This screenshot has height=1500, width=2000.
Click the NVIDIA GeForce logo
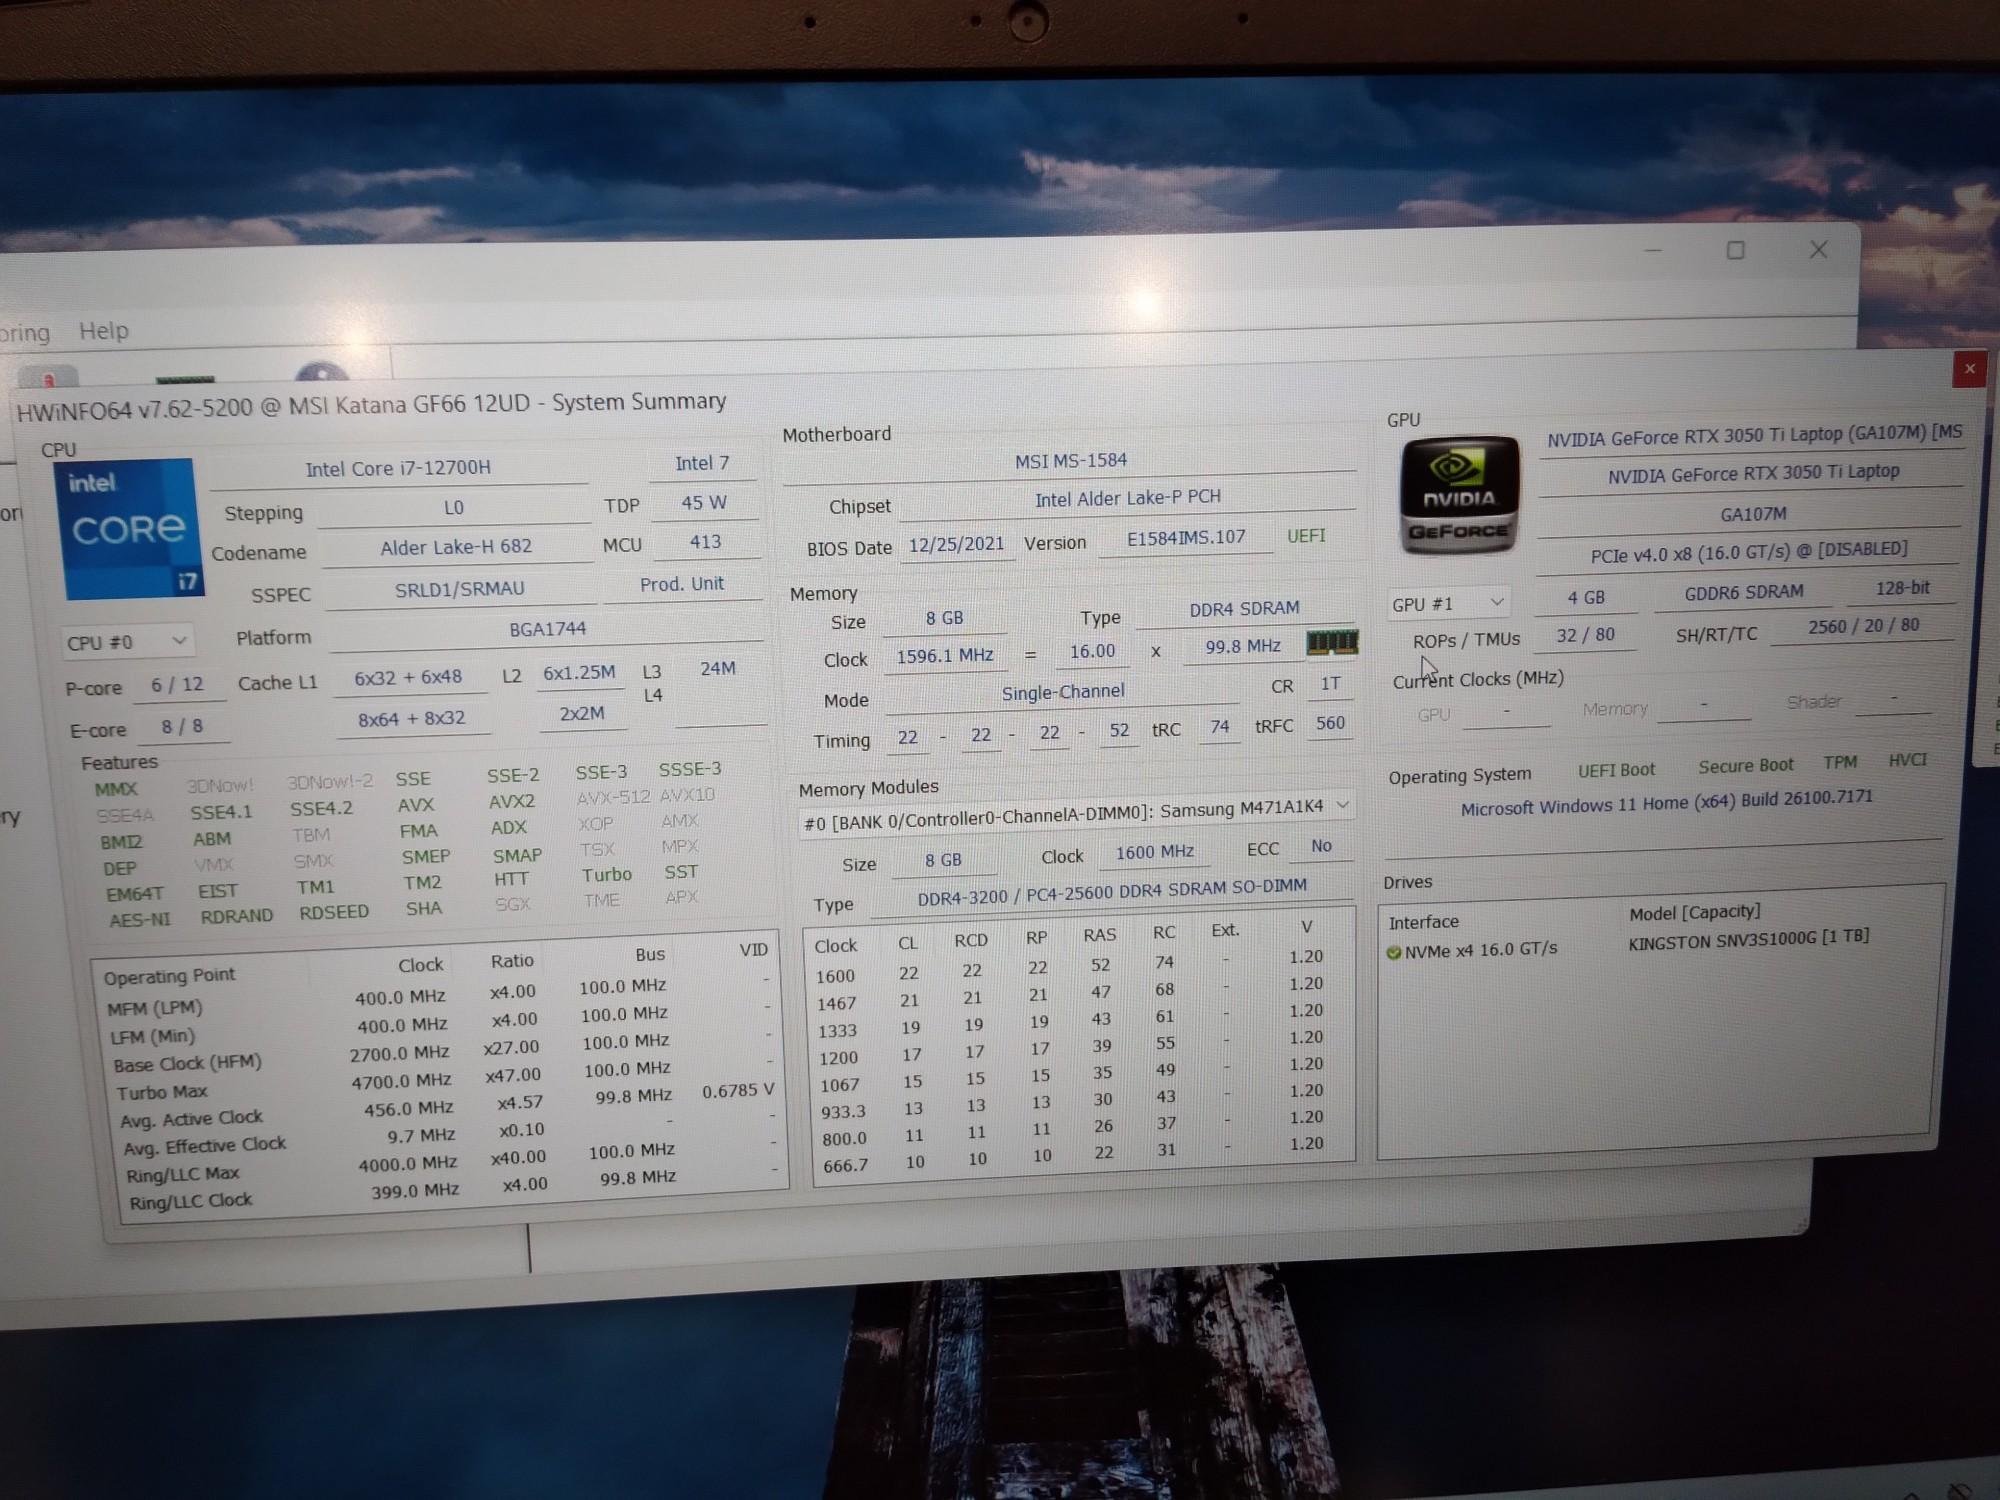pos(1458,495)
